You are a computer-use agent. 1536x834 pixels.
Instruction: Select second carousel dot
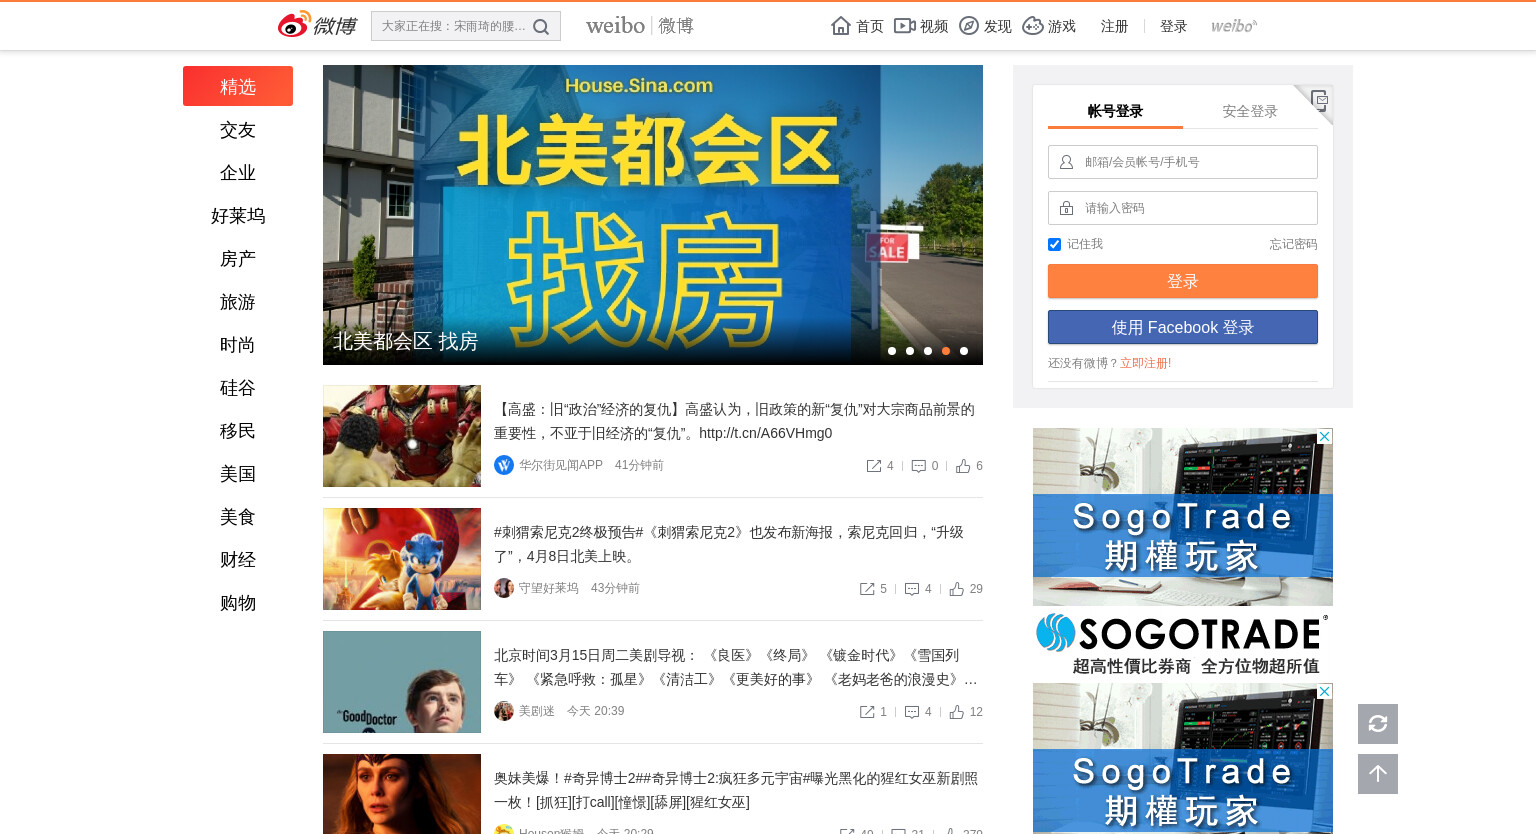910,351
